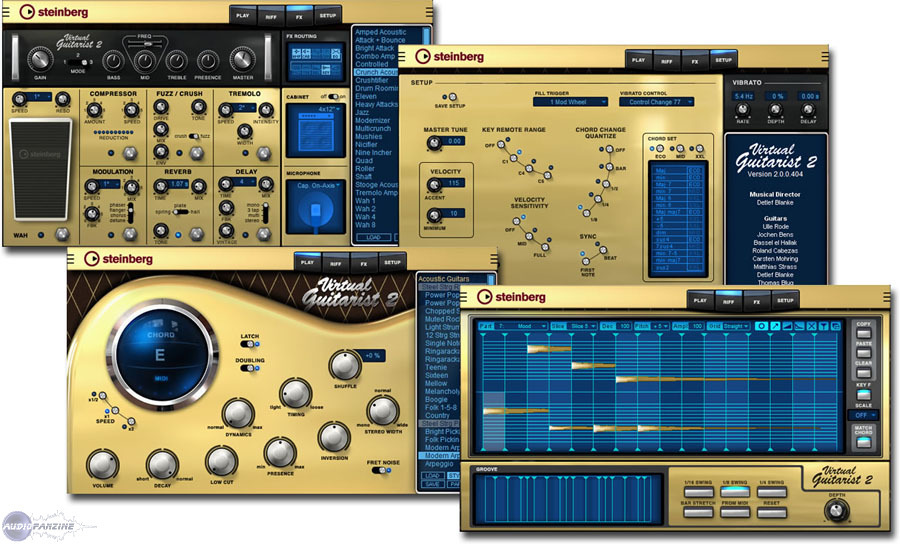
Task: Click the Paste button in Riff window
Action: (x=863, y=353)
